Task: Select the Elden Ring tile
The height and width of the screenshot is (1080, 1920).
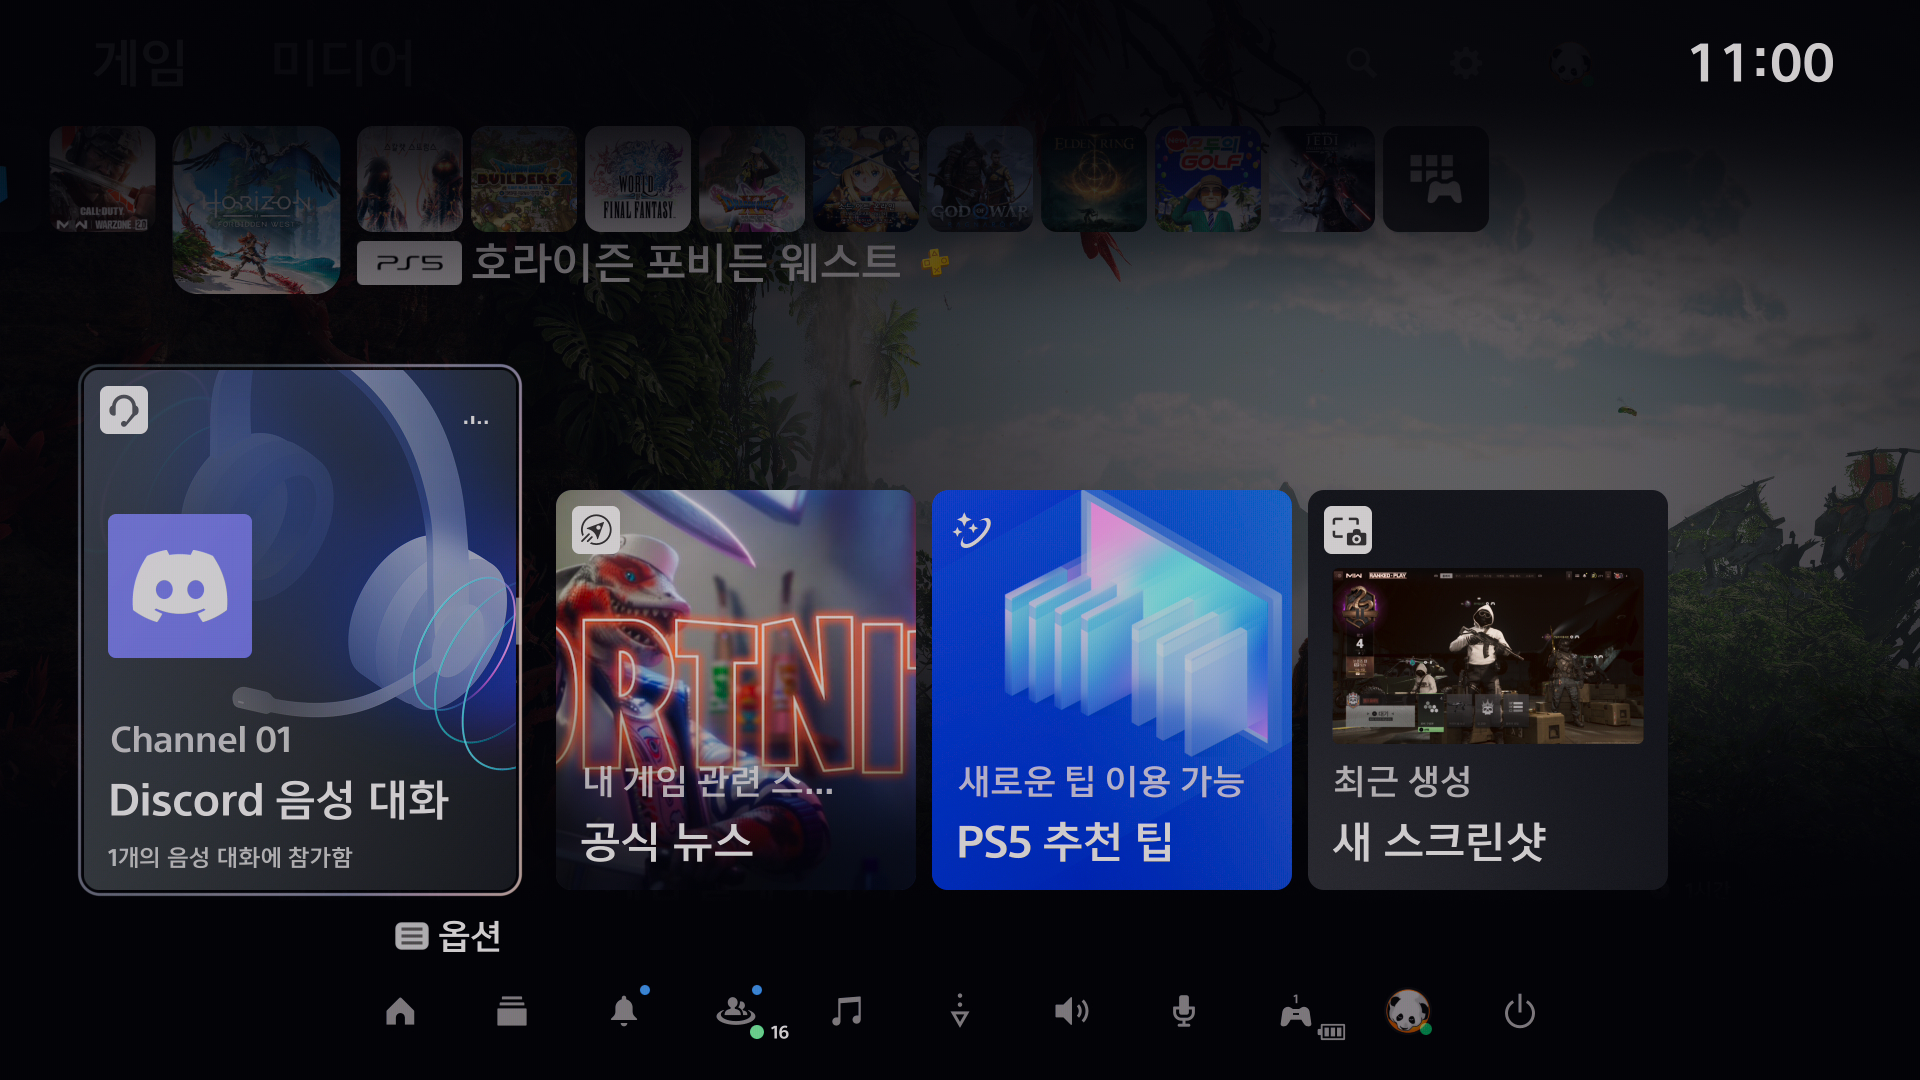Action: (1094, 179)
